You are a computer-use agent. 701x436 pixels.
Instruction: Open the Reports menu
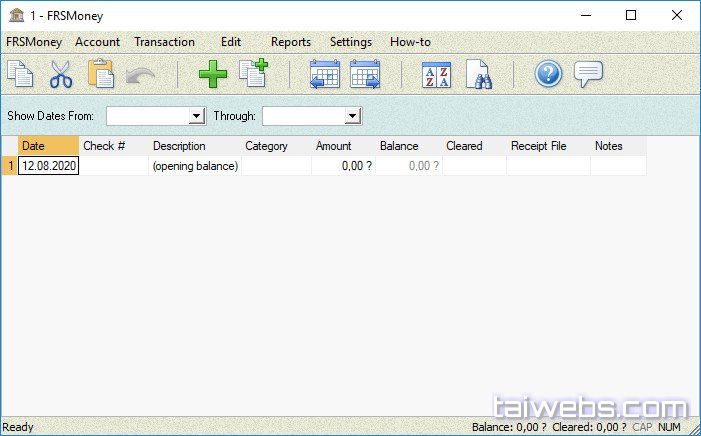(291, 42)
